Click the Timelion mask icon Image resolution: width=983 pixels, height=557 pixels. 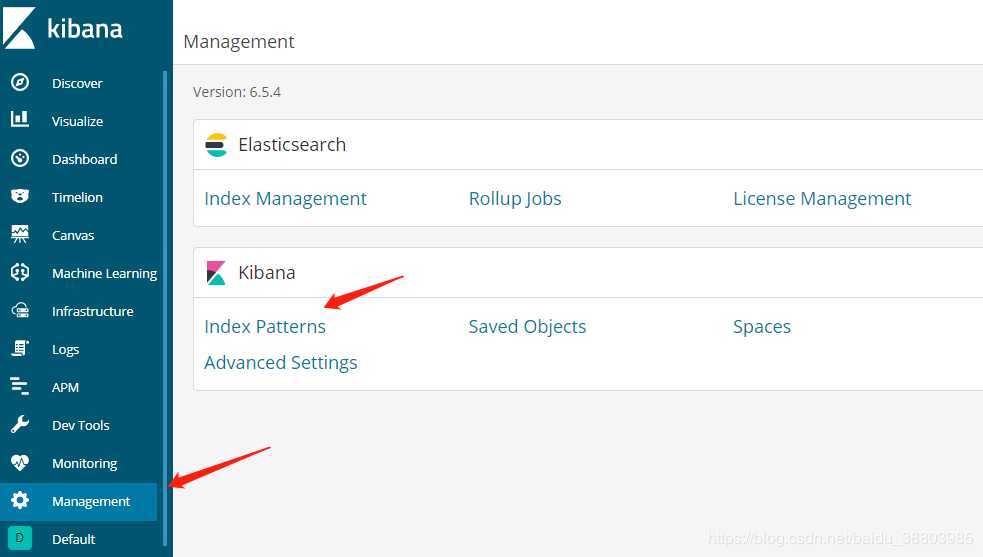click(x=20, y=196)
